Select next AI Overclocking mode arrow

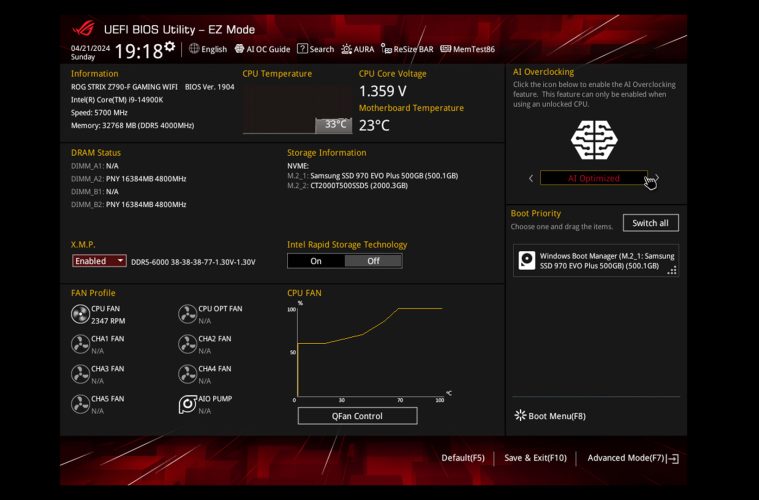coord(656,178)
